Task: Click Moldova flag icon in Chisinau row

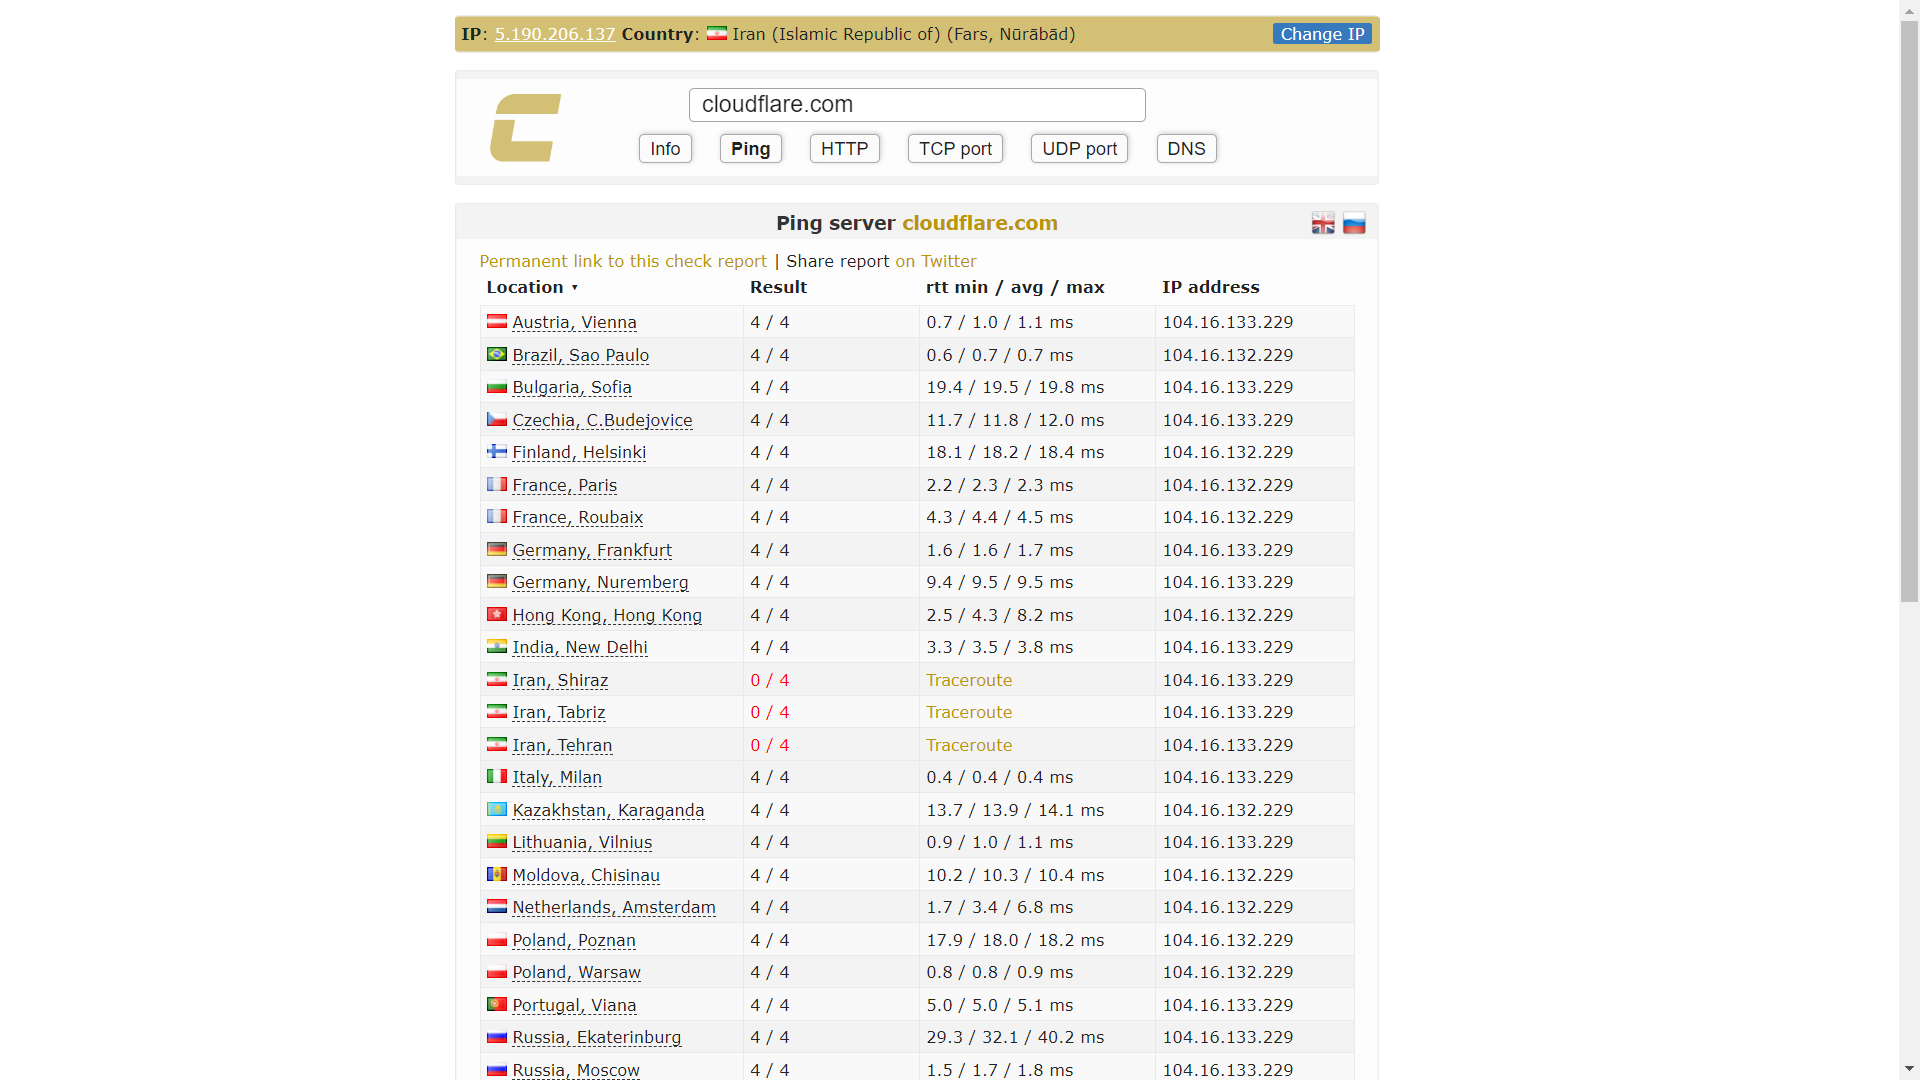Action: 497,874
